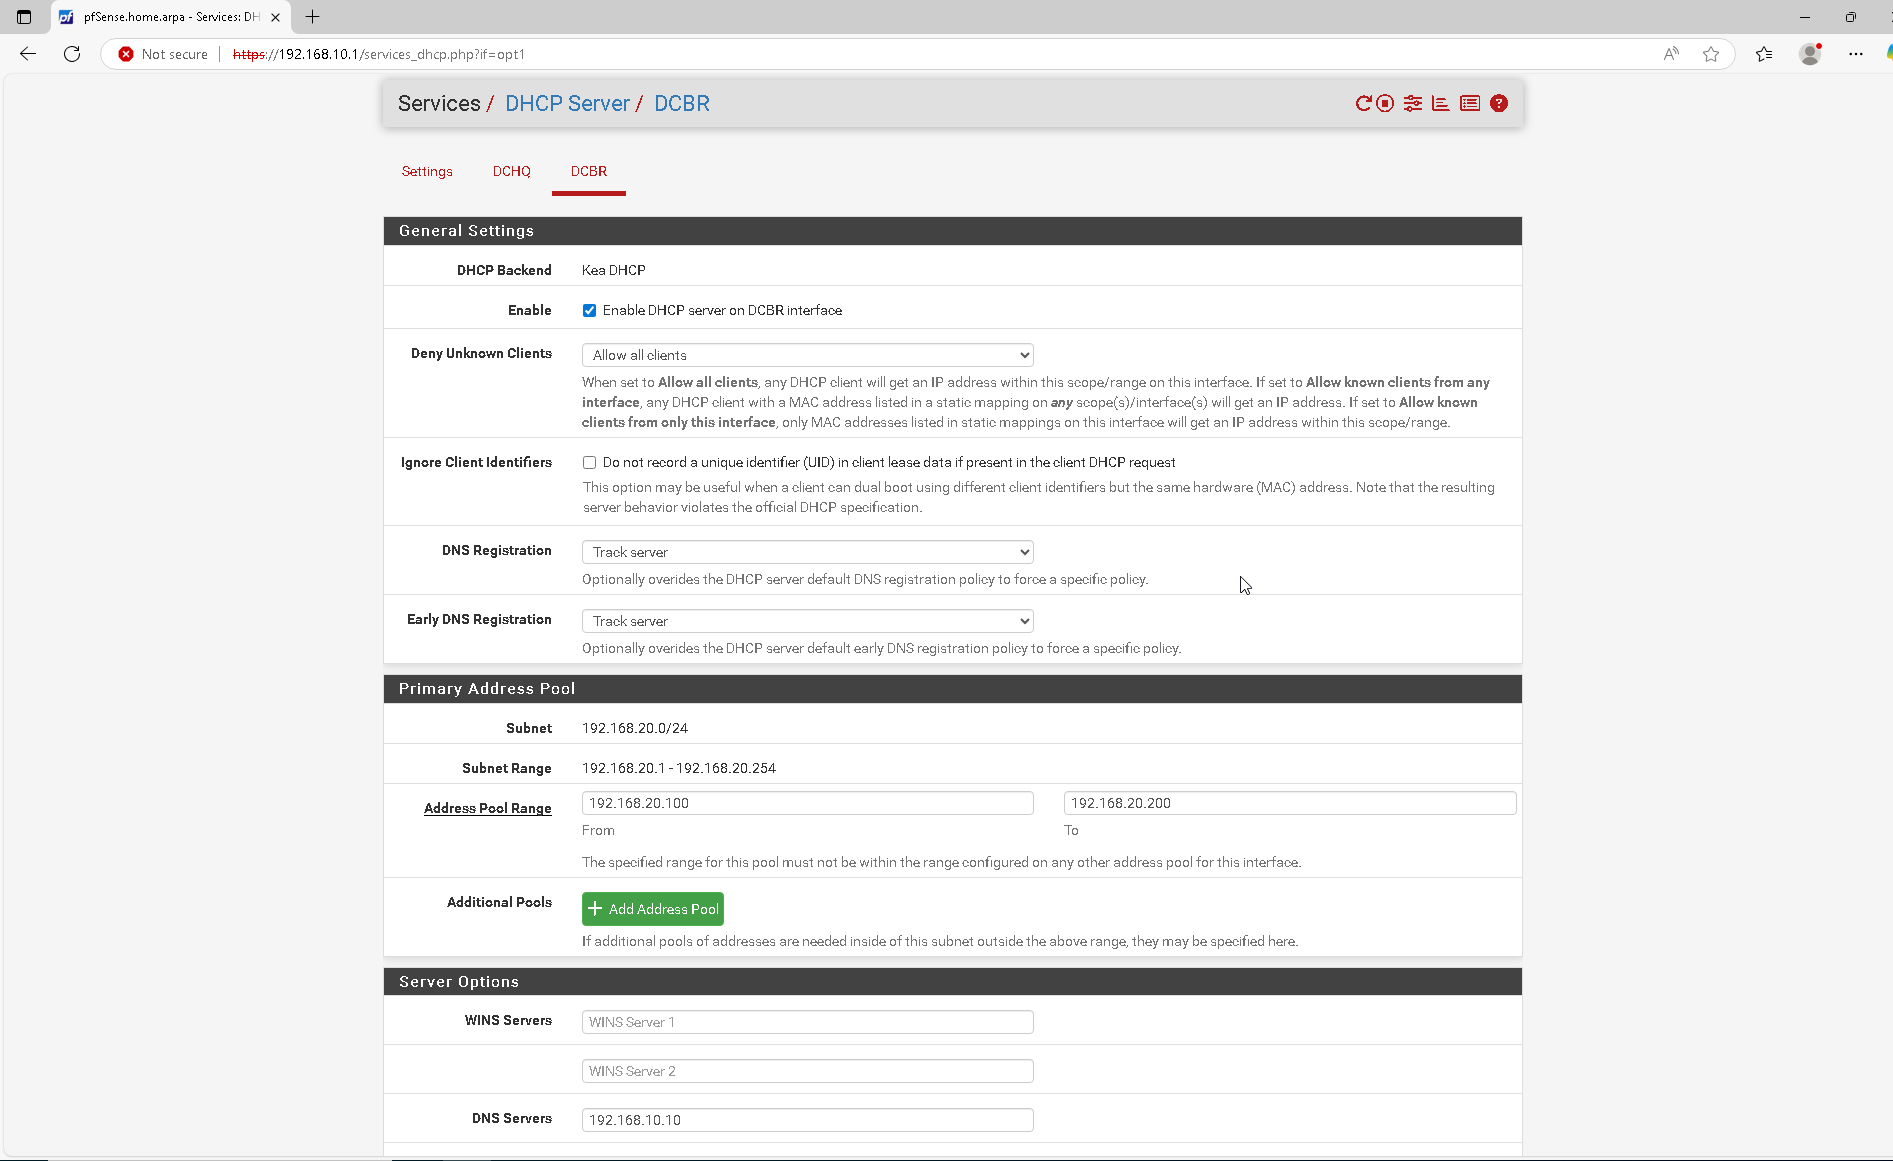
Task: Open related settings sliders icon
Action: pyautogui.click(x=1413, y=103)
